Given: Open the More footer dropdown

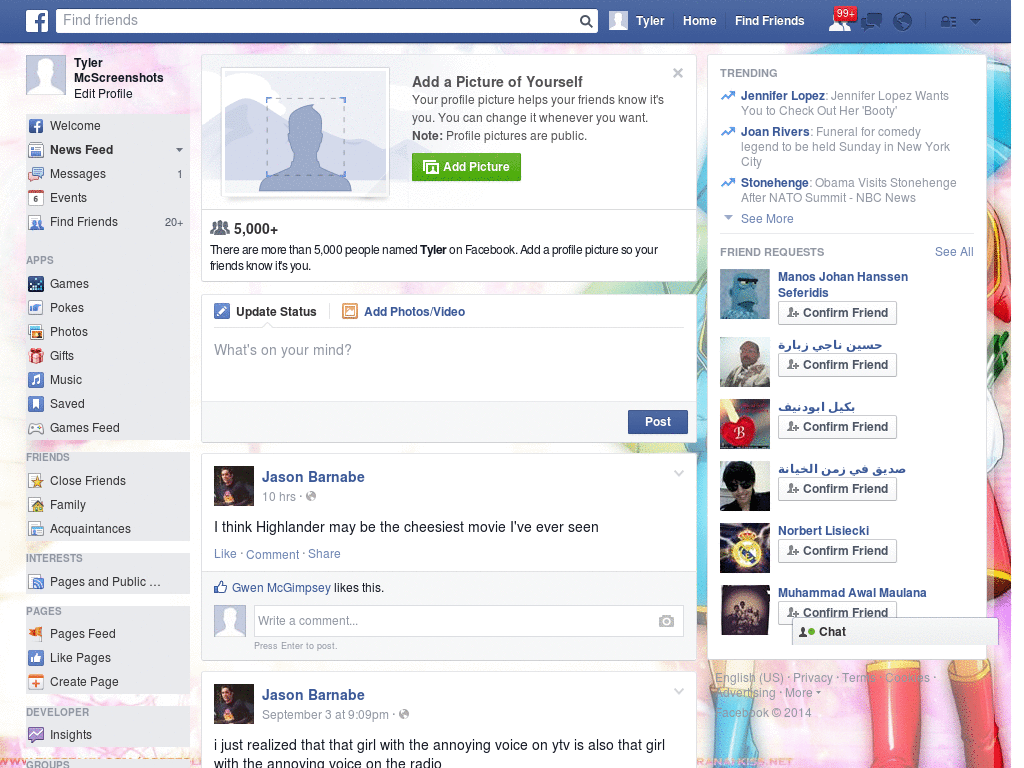Looking at the screenshot, I should (803, 693).
